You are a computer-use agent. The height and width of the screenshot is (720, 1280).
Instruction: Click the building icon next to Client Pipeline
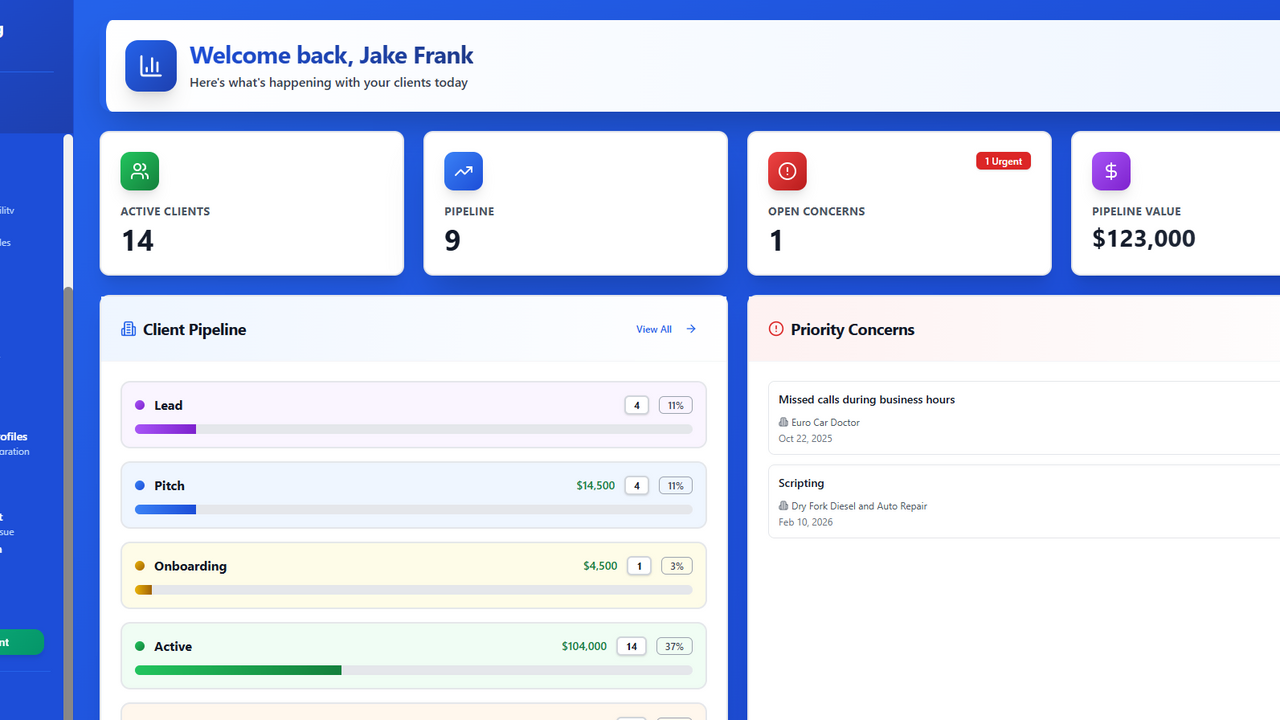click(128, 329)
